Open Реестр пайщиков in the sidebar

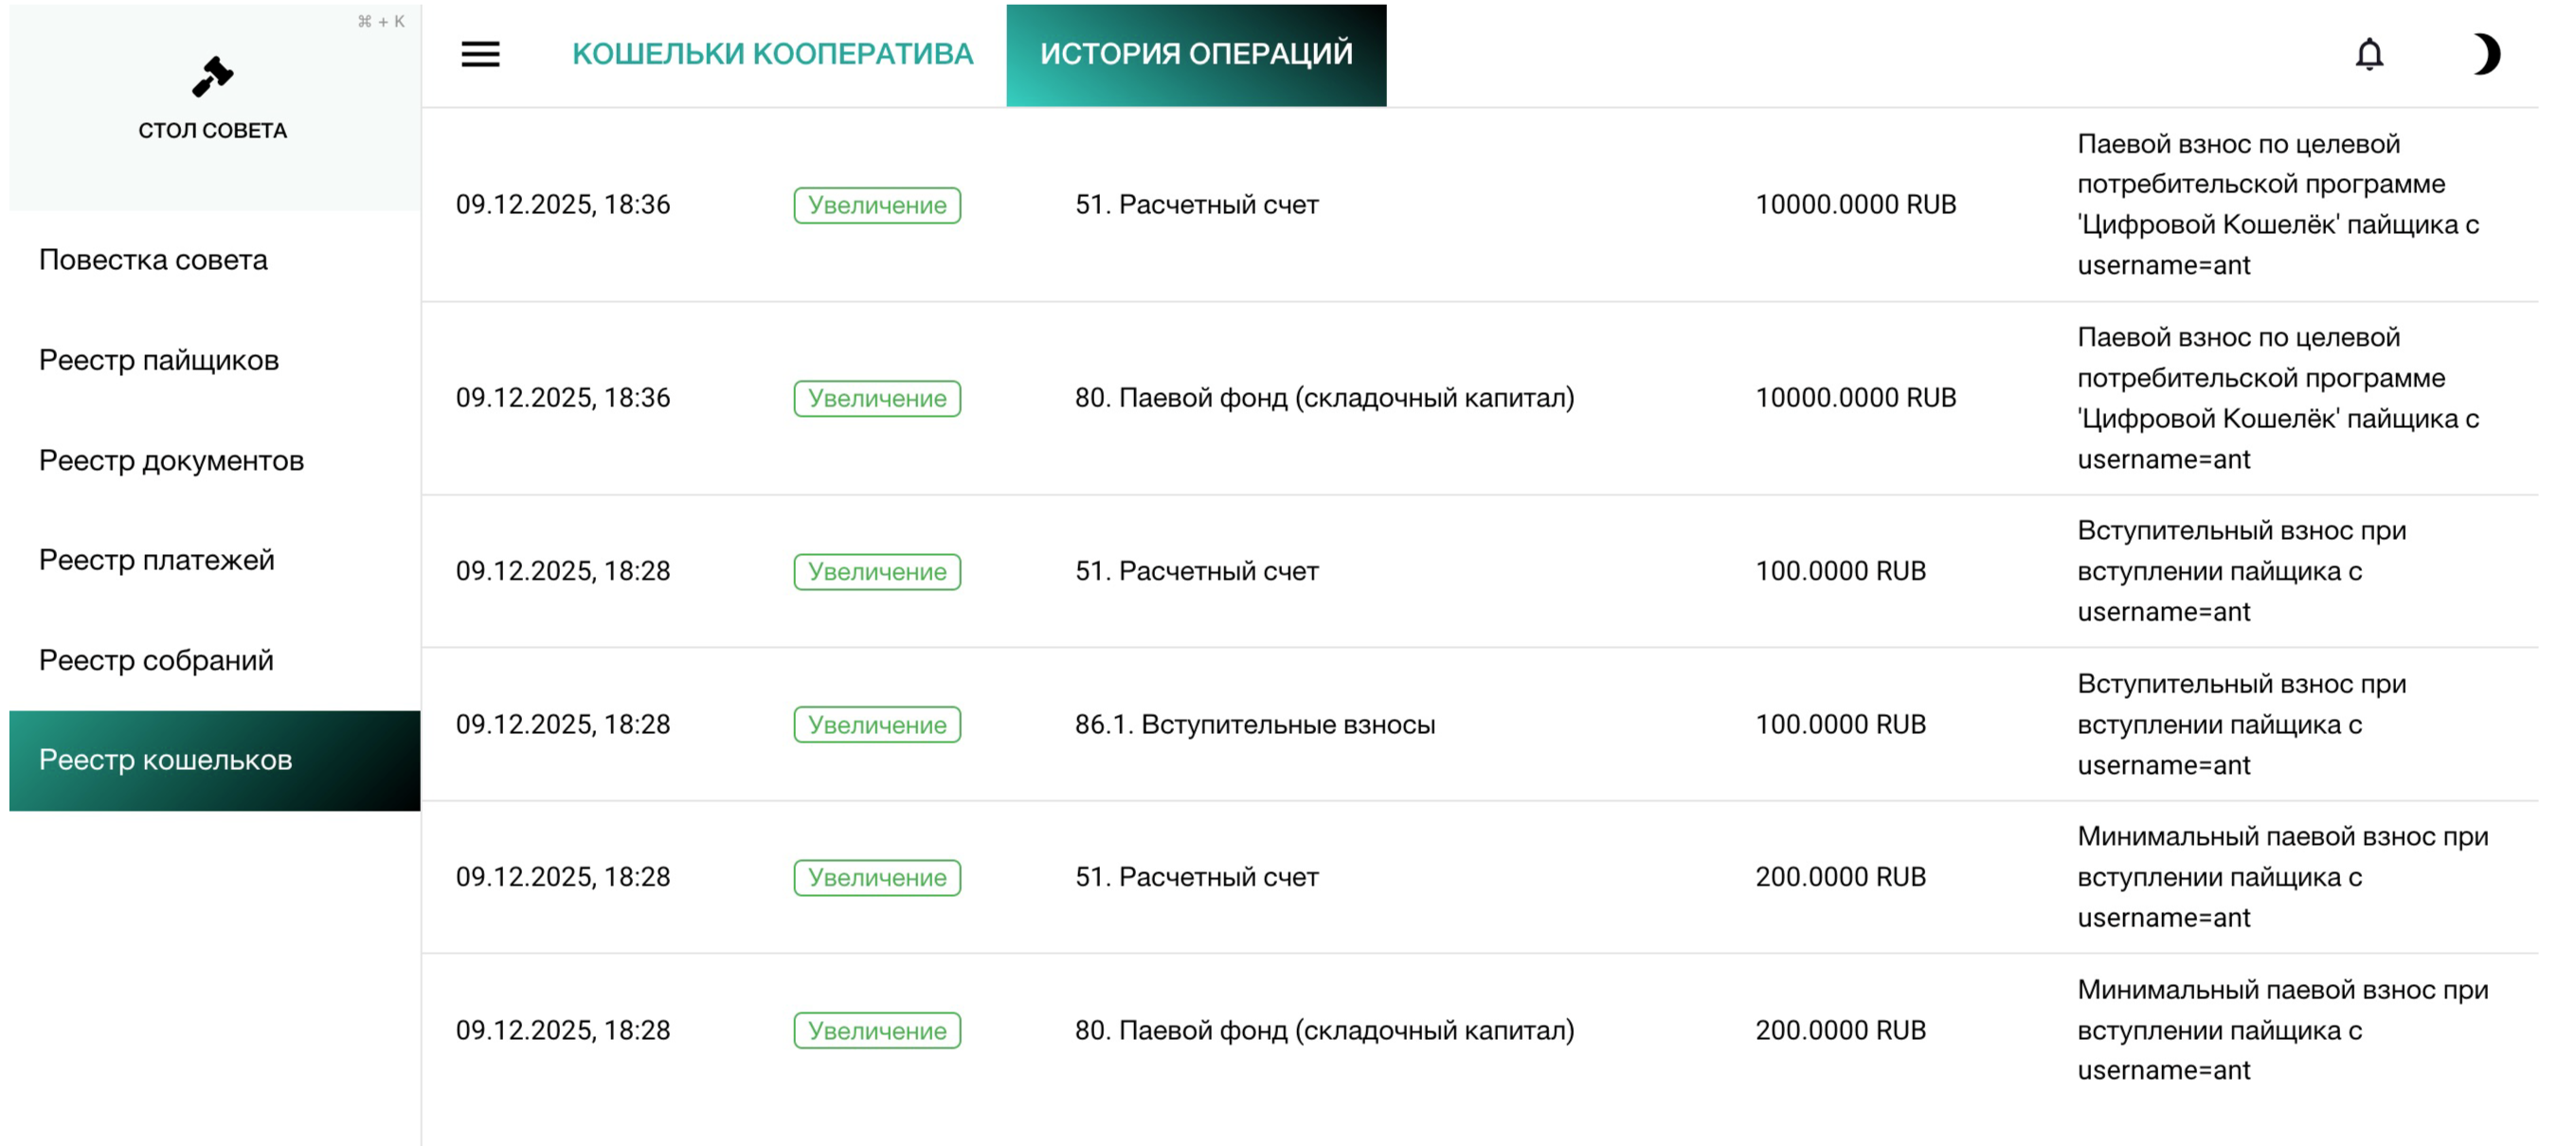(x=159, y=360)
